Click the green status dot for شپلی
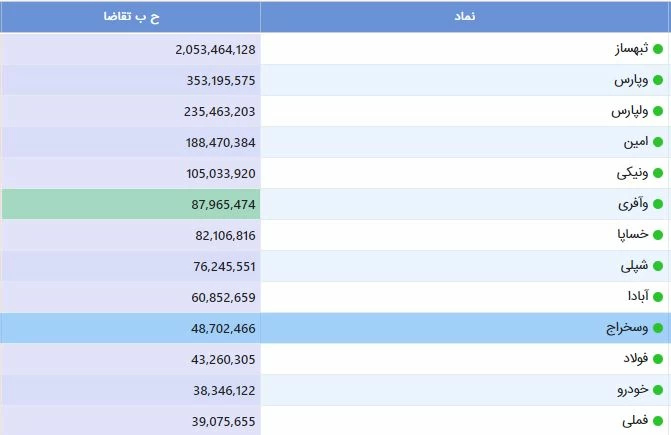Screen dimensions: 671x435 [x=657, y=266]
